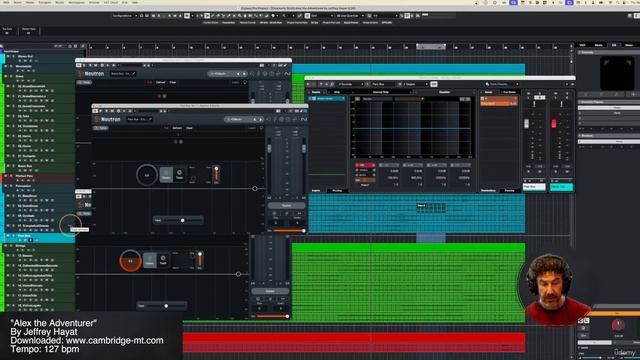Click the Bypass button under the front Neutron meters
The width and height of the screenshot is (640, 360).
click(287, 206)
